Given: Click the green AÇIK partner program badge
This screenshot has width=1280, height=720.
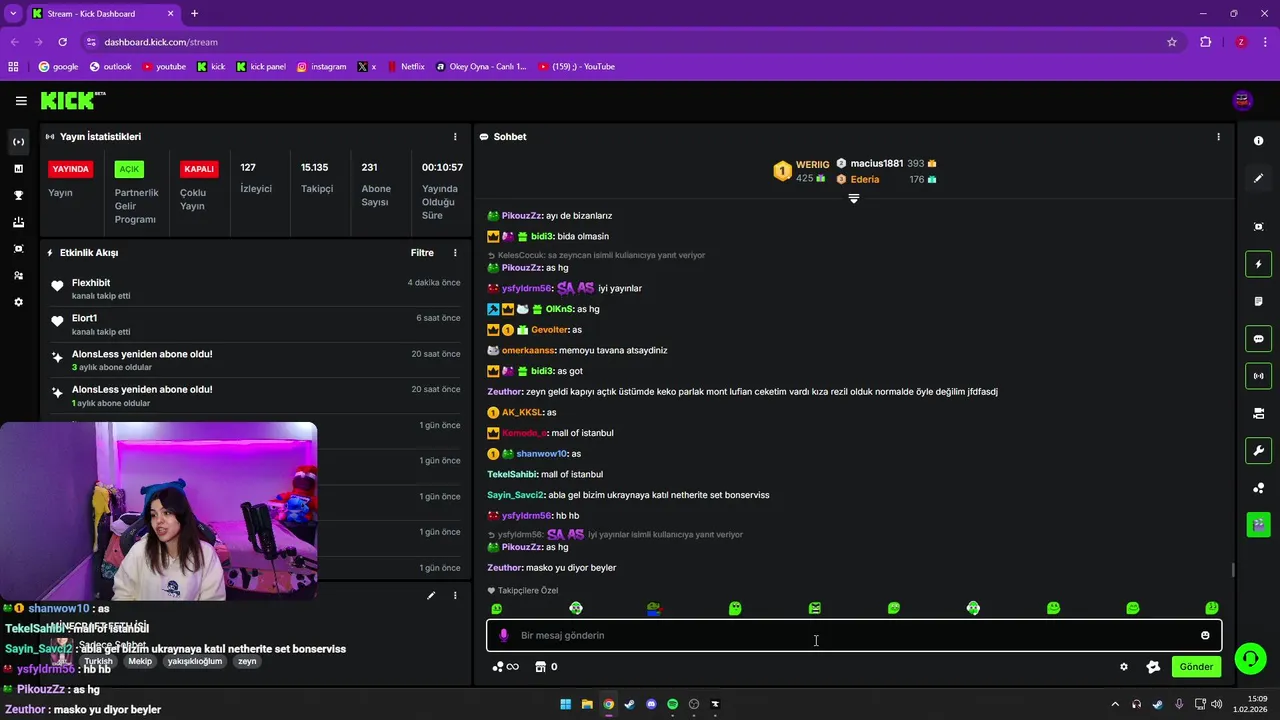Looking at the screenshot, I should (129, 169).
